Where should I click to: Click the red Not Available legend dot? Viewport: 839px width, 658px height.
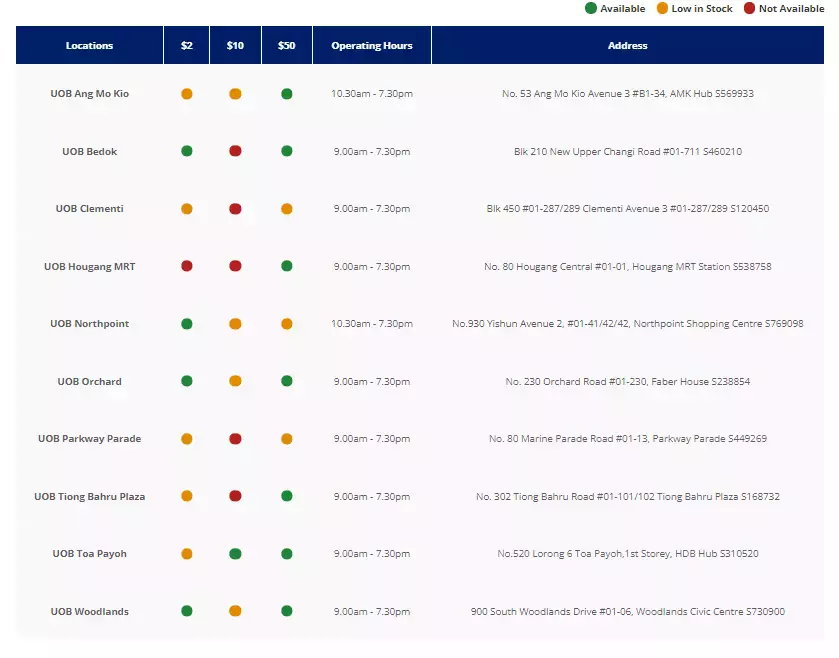[748, 9]
